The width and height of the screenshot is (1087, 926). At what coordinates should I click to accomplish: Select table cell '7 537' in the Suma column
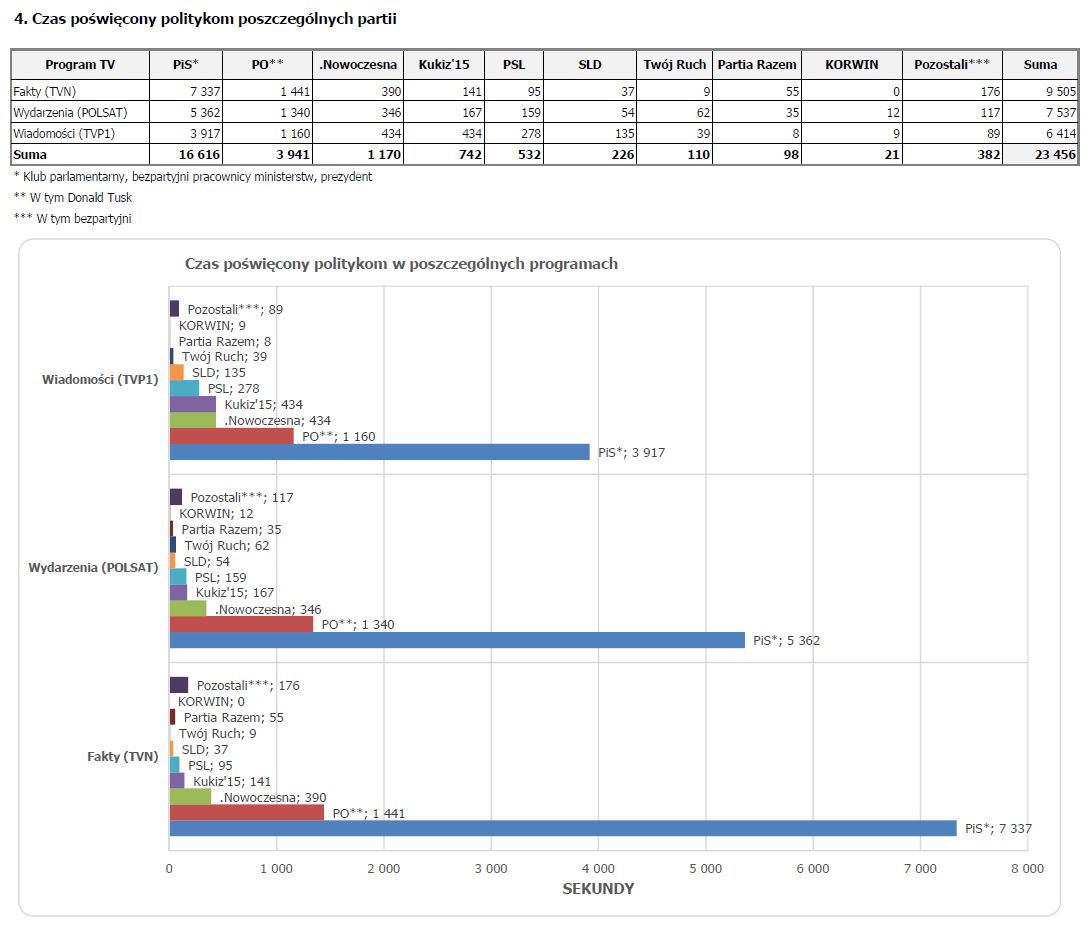pos(1041,112)
